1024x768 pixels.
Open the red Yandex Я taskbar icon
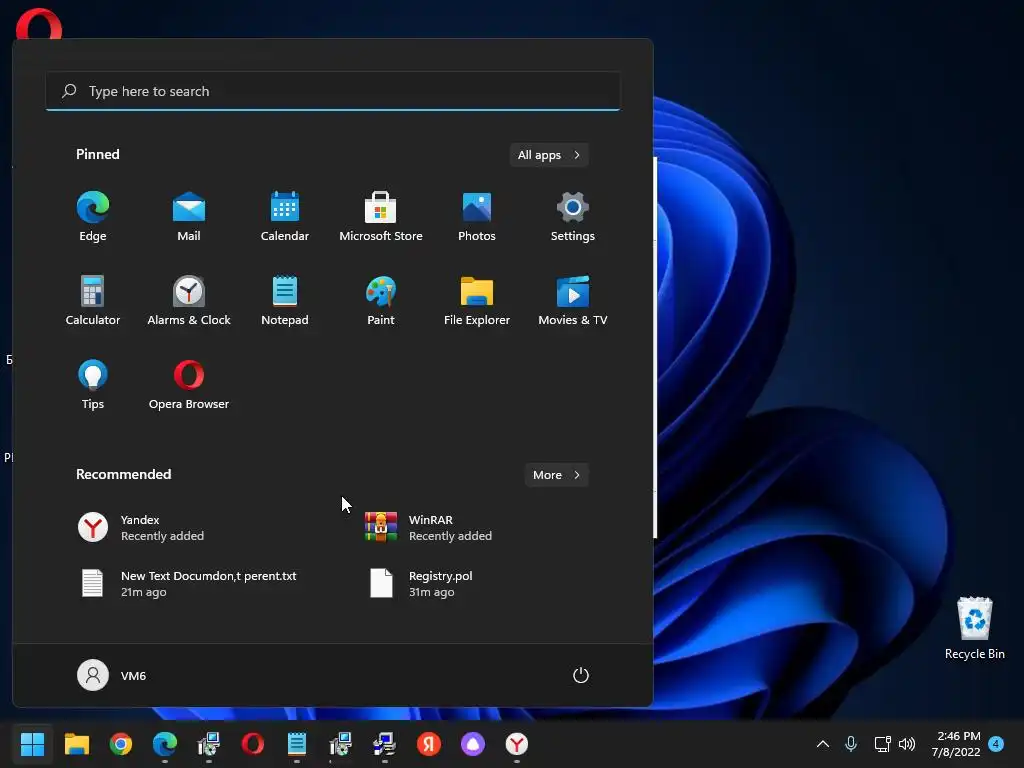point(428,744)
